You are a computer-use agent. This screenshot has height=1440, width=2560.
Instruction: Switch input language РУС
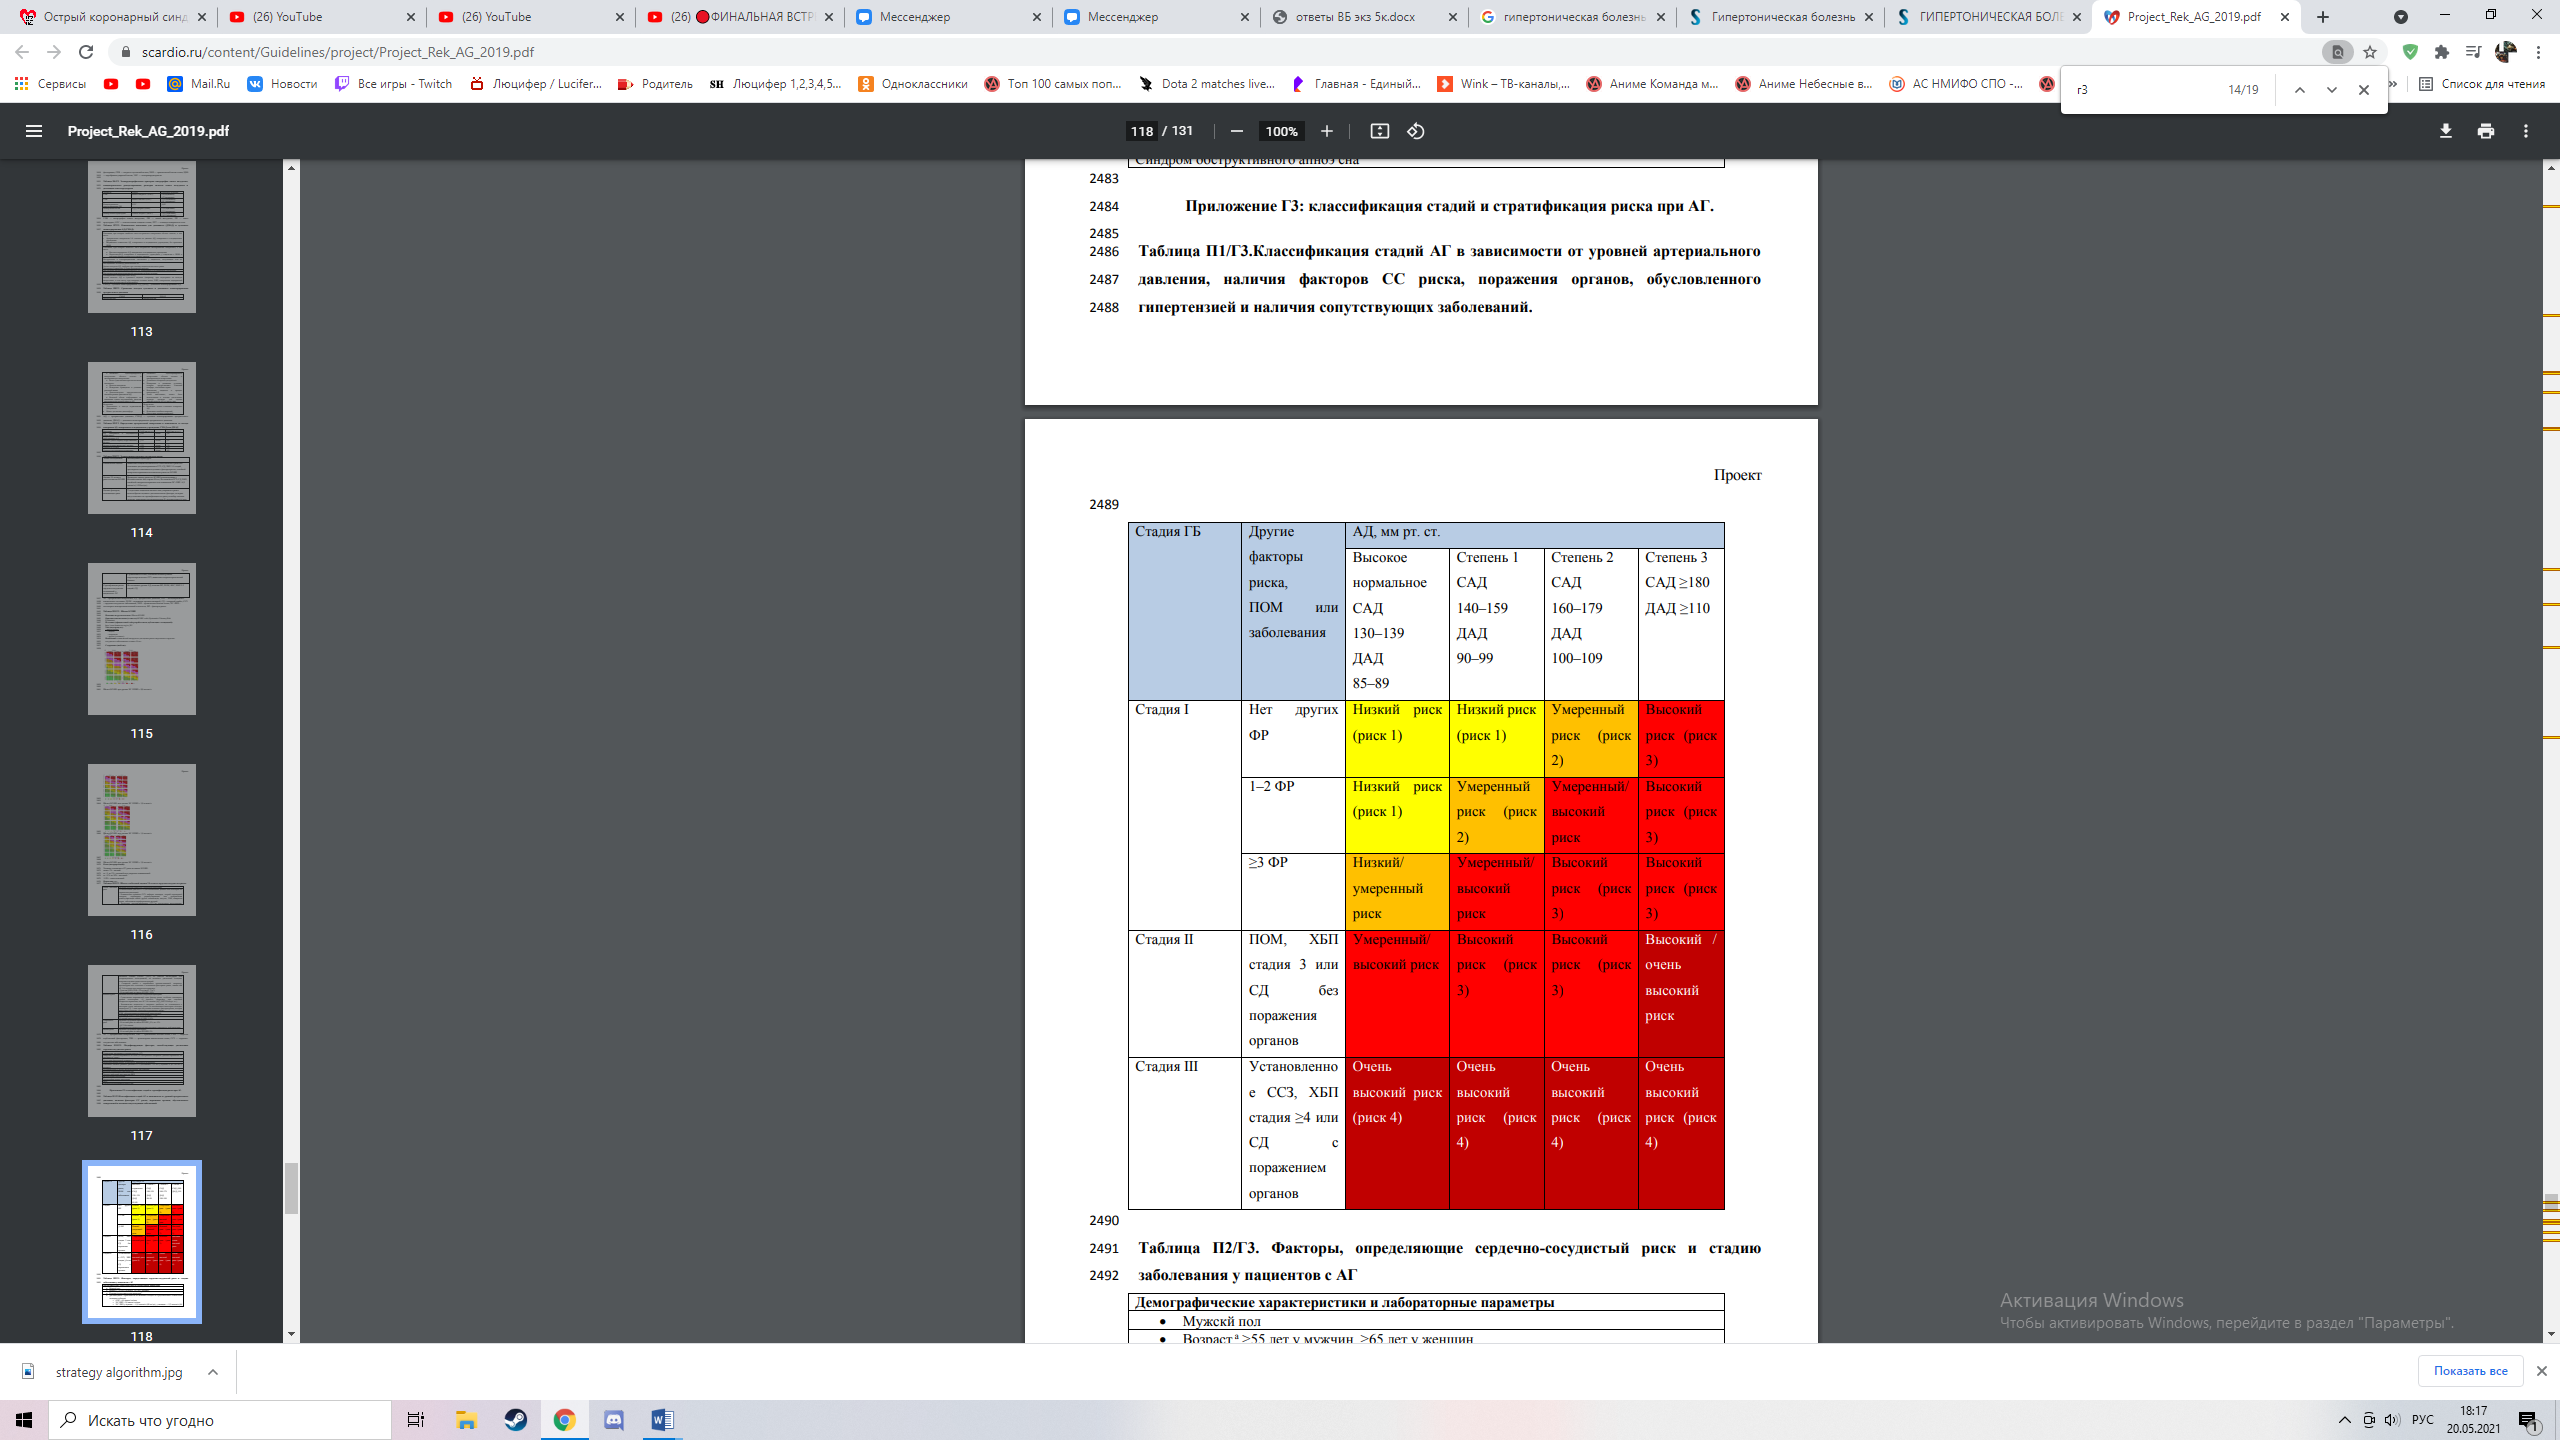pos(2423,1420)
